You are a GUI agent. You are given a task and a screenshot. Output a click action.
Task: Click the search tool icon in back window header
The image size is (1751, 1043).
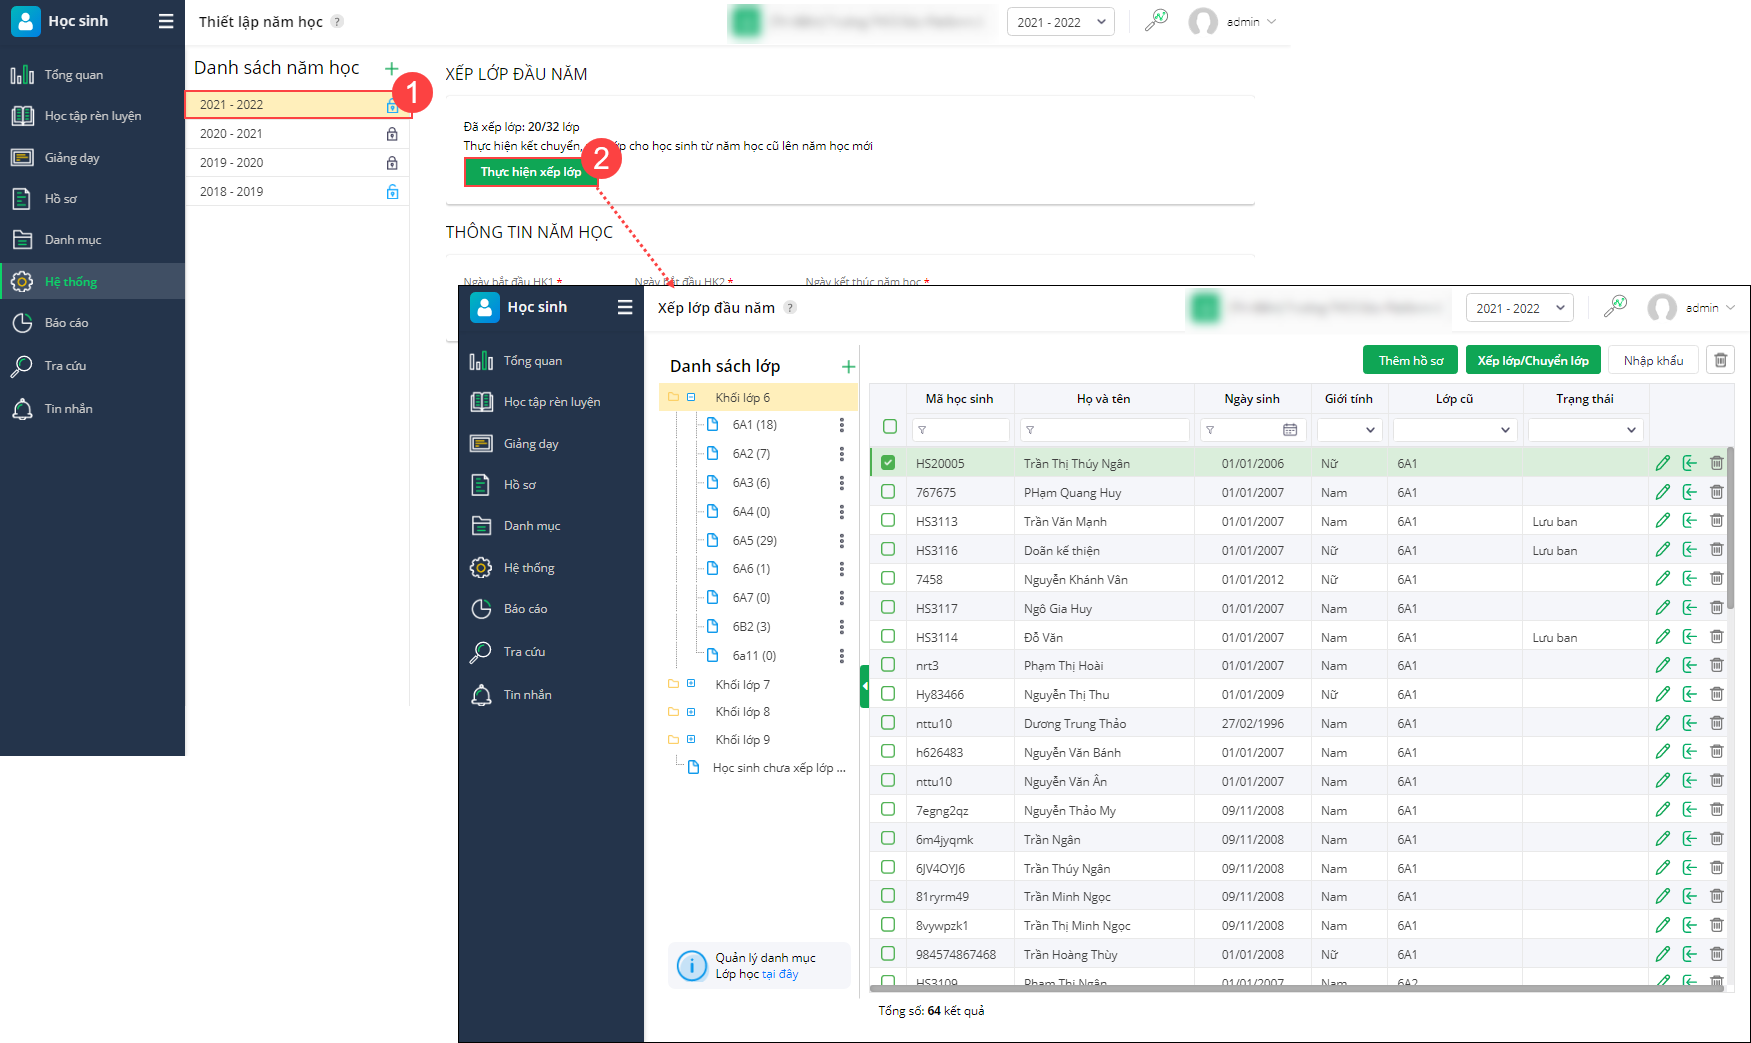[x=1156, y=21]
